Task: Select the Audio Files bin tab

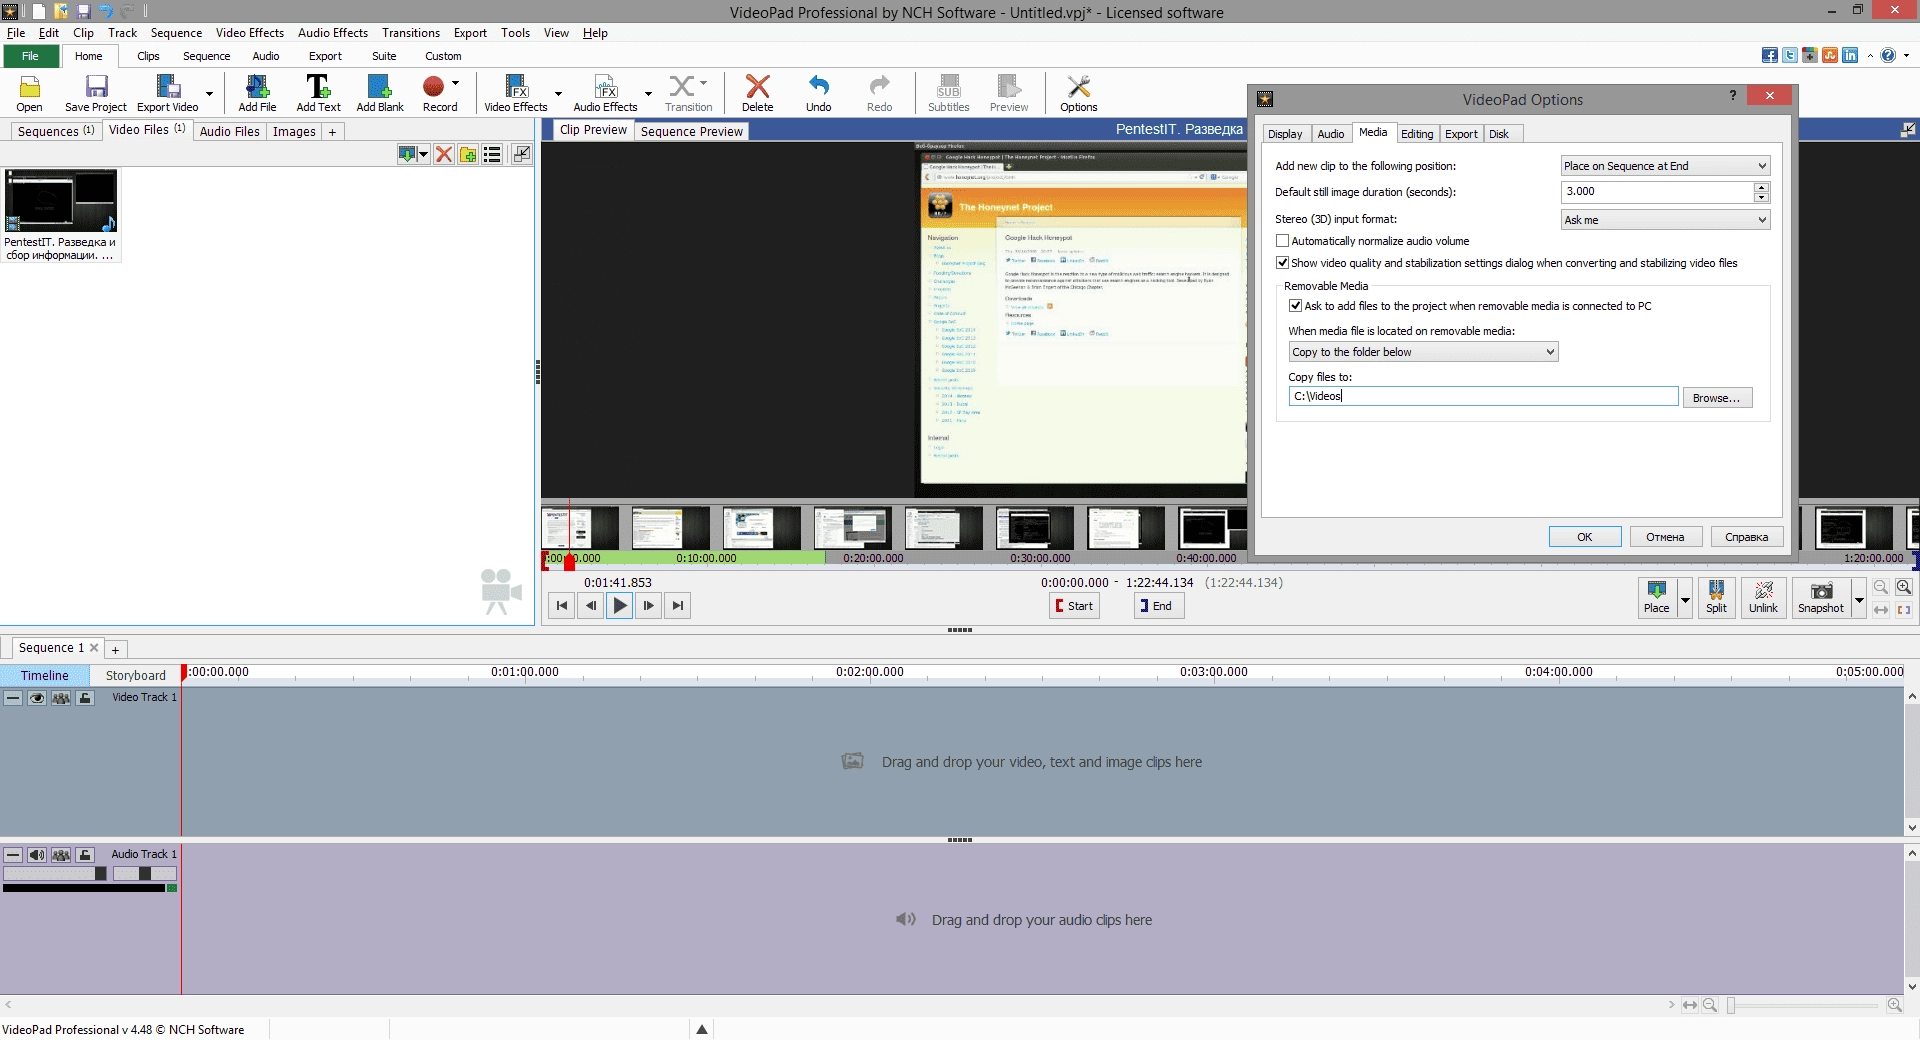Action: 229,131
